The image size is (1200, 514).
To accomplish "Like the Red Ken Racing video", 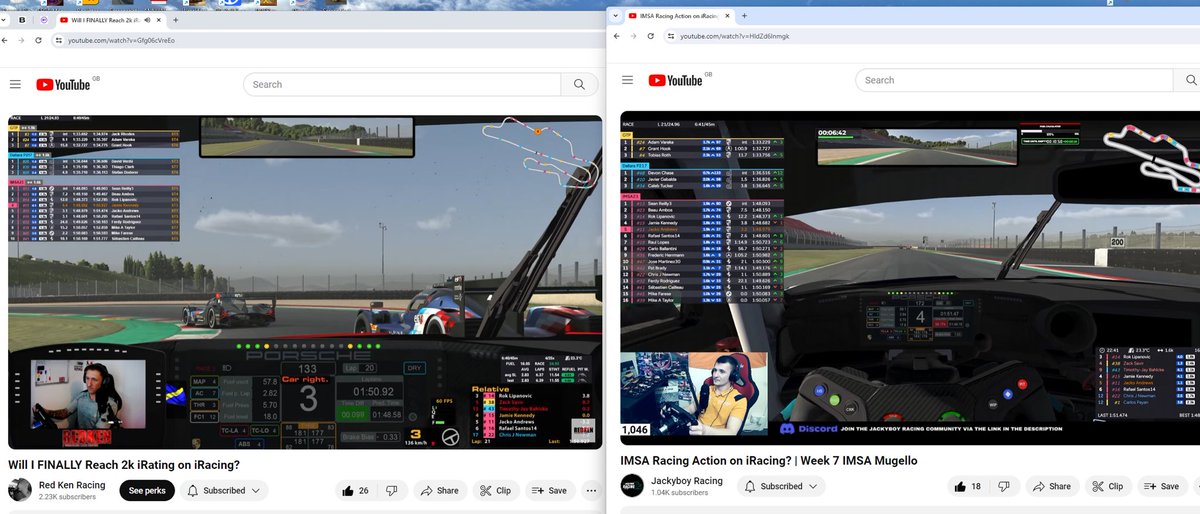I will click(356, 490).
